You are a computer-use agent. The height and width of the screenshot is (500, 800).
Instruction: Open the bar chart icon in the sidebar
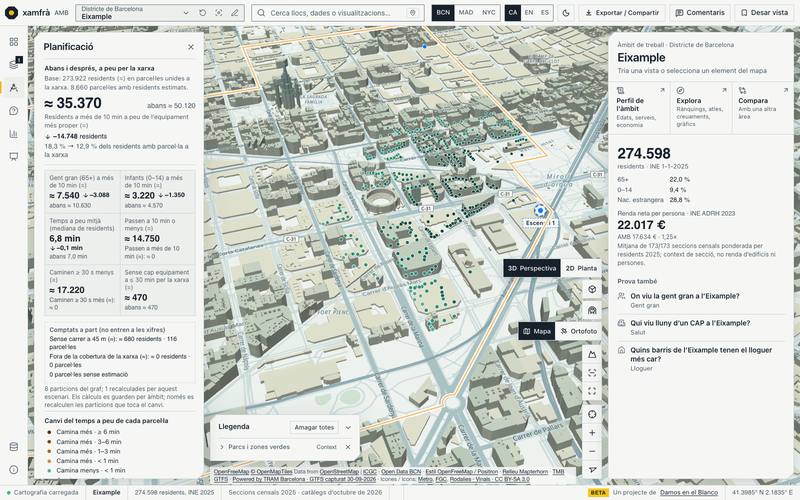[14, 134]
